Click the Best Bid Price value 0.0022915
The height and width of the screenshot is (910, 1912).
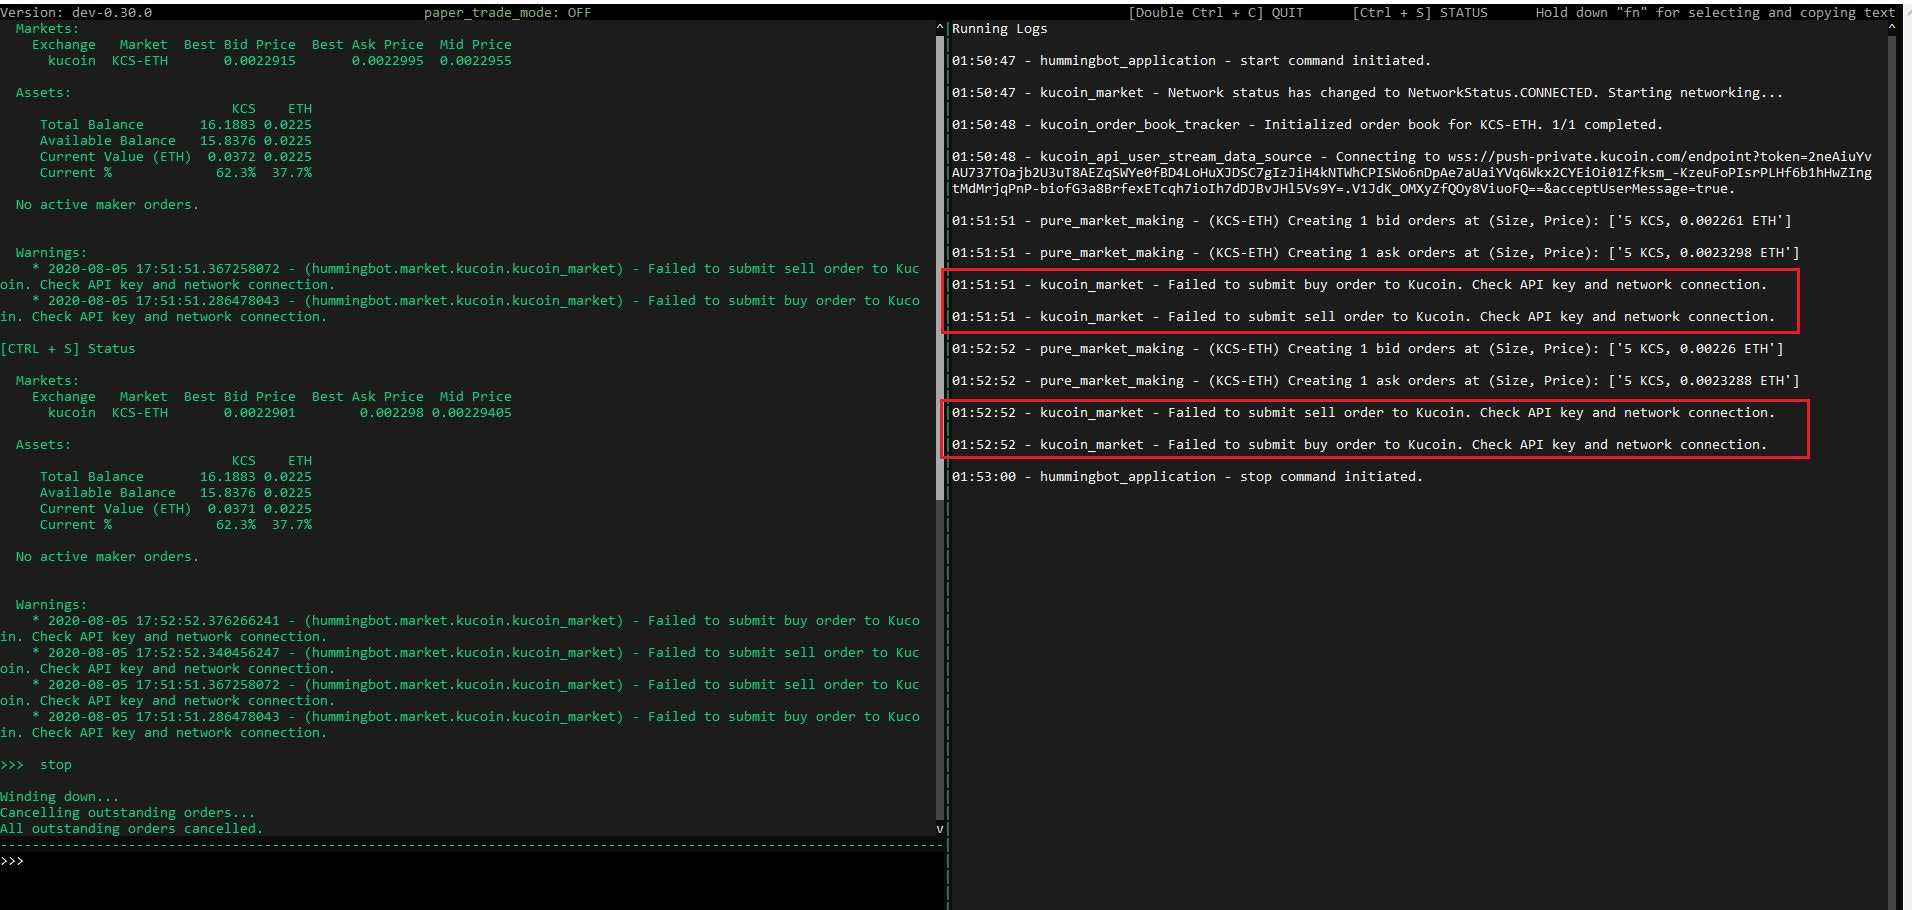tap(259, 61)
